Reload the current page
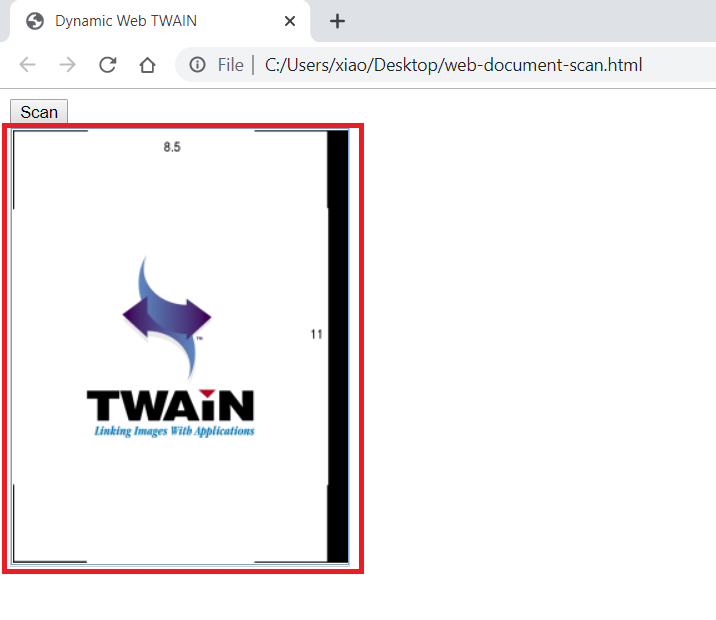716x620 pixels. click(107, 65)
